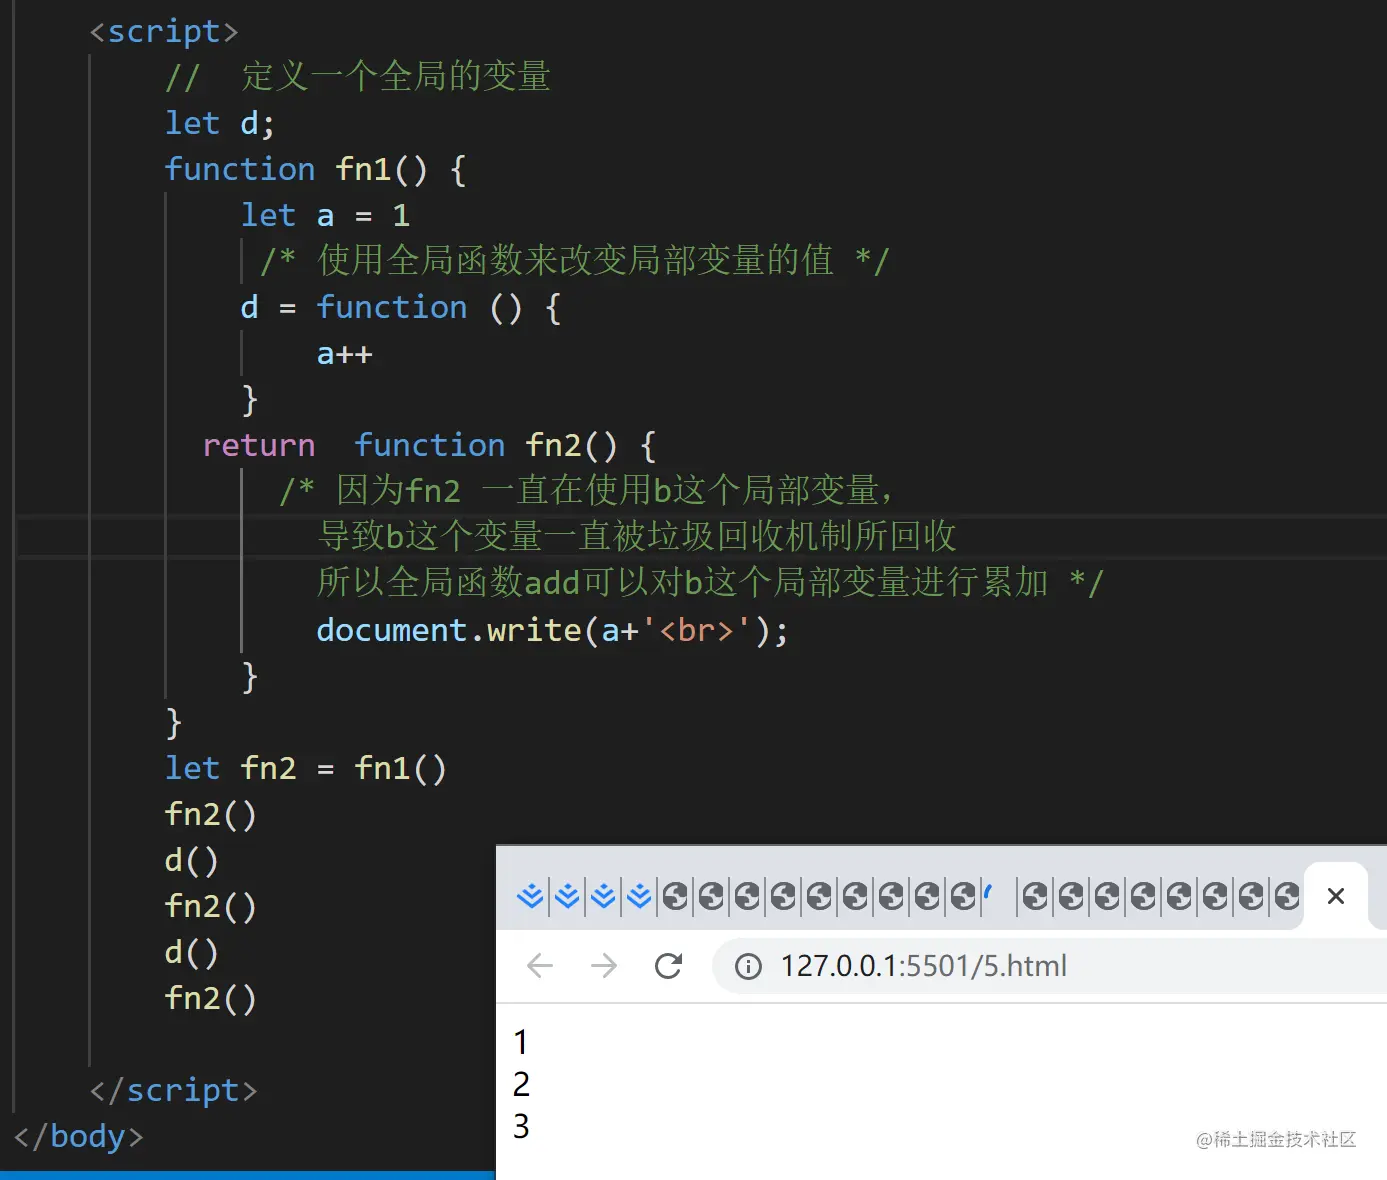Click the closing </script> tag
Screen dimensions: 1387x1180
coord(174,1090)
